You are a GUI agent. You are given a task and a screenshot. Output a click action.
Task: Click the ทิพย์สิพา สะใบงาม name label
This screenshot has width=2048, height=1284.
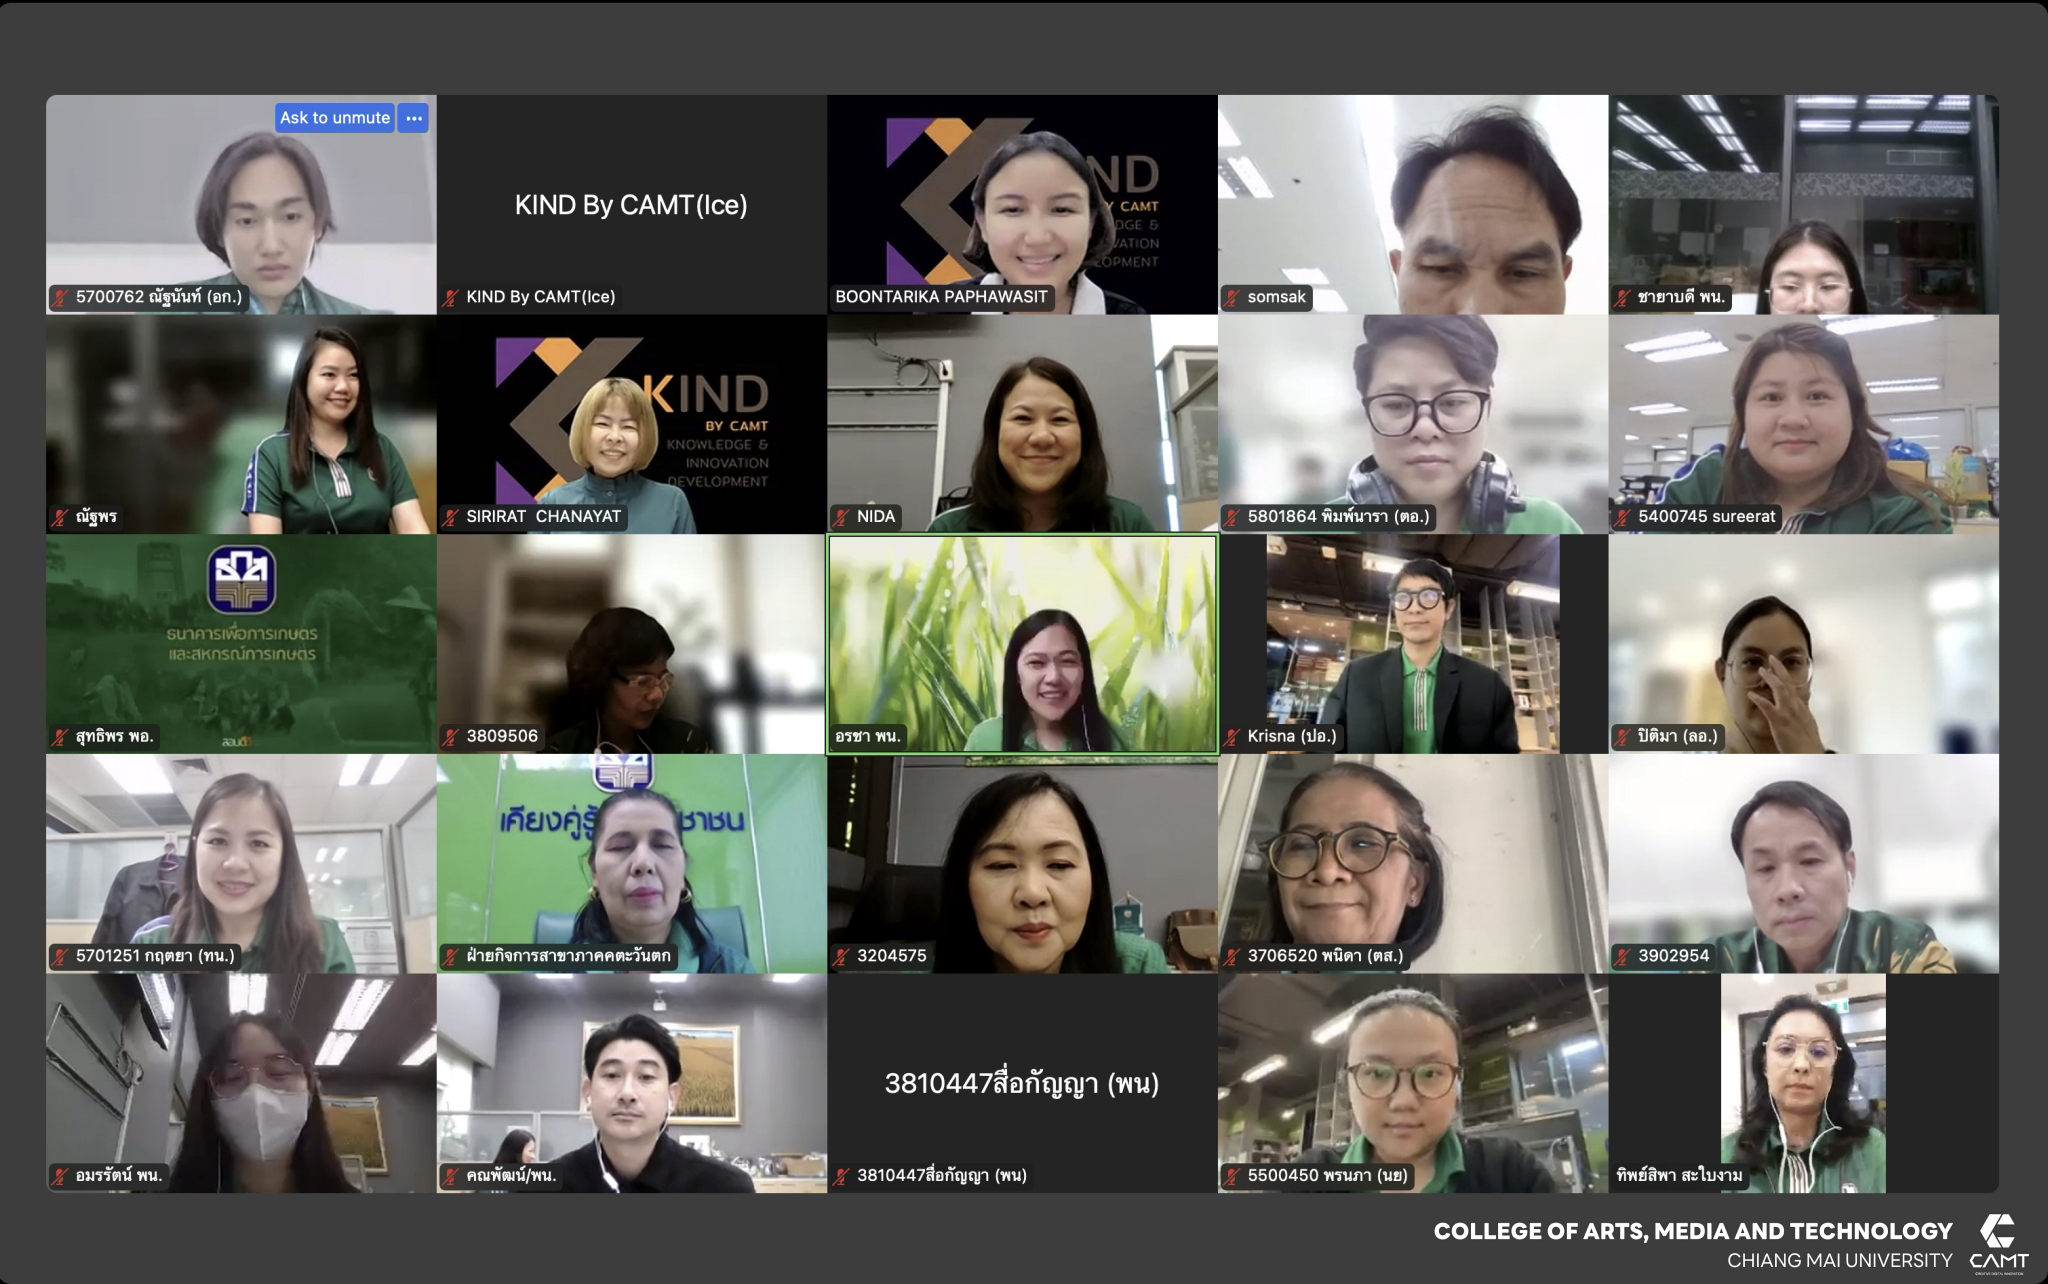point(1679,1176)
